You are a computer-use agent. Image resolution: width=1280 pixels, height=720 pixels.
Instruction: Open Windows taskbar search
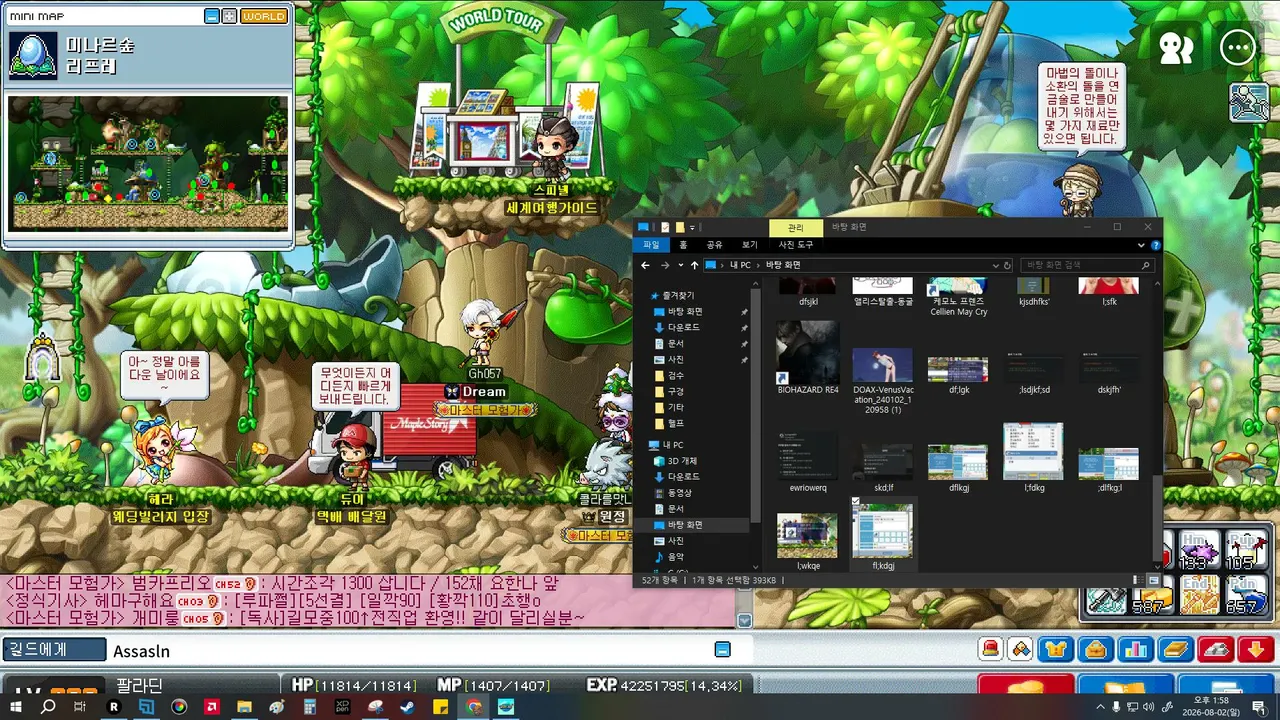click(48, 707)
